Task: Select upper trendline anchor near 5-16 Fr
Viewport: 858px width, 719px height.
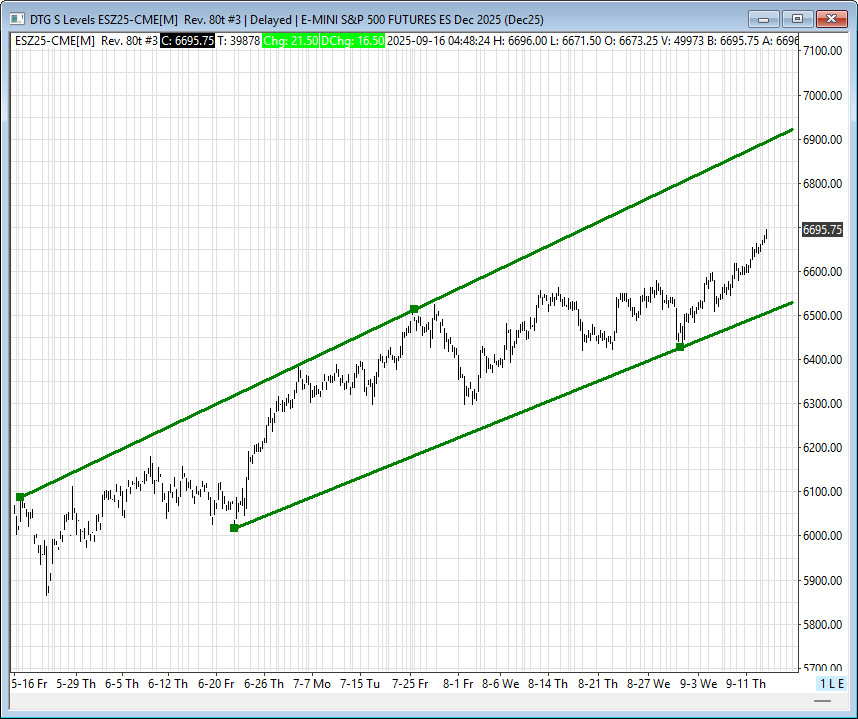Action: pos(20,497)
